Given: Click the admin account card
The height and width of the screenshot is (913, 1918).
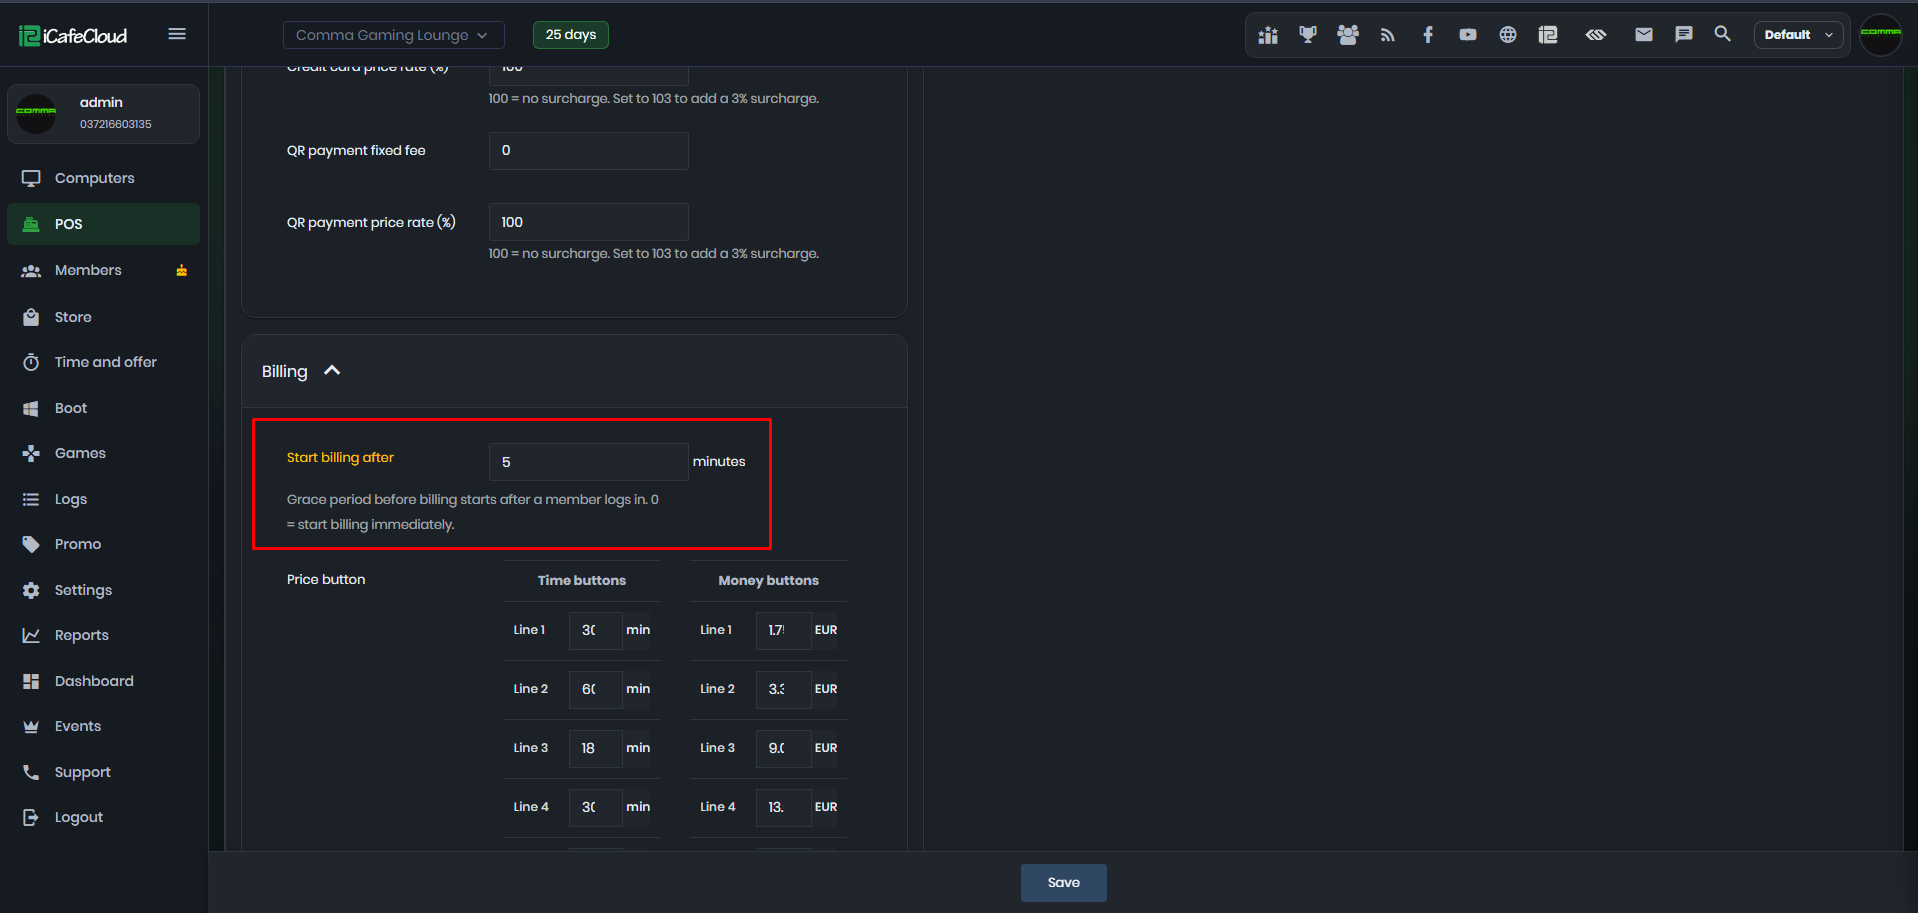Looking at the screenshot, I should pyautogui.click(x=104, y=113).
